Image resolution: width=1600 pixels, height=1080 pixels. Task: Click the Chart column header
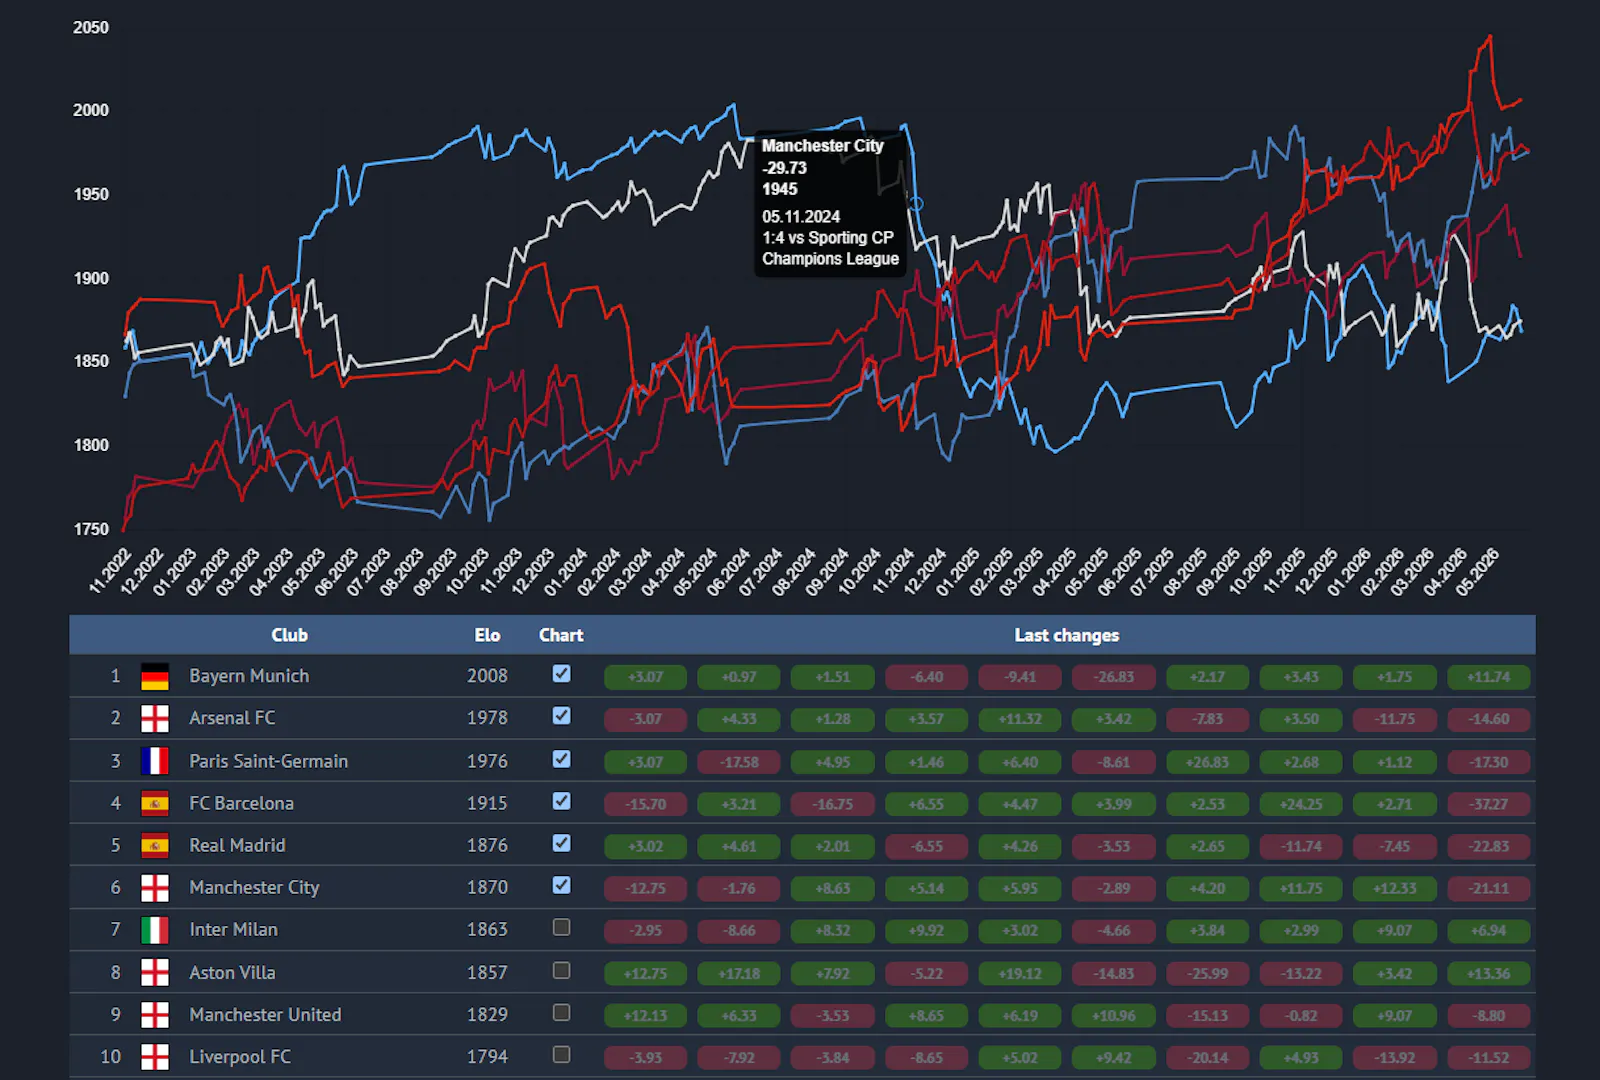(561, 635)
